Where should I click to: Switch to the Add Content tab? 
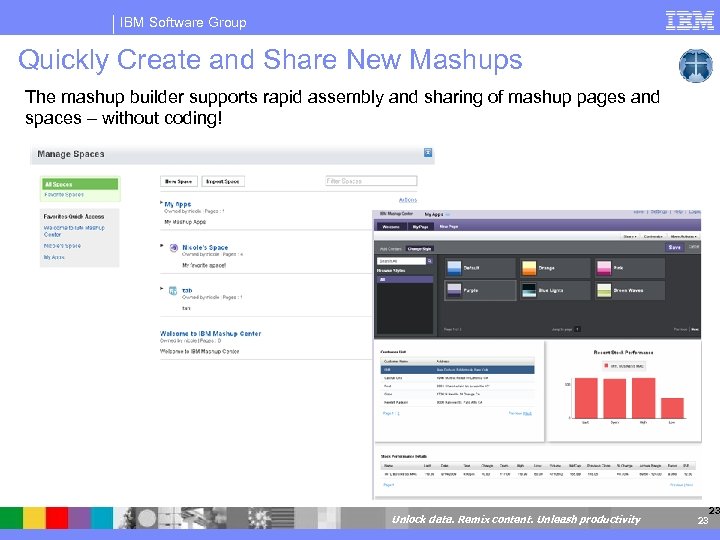[x=391, y=249]
